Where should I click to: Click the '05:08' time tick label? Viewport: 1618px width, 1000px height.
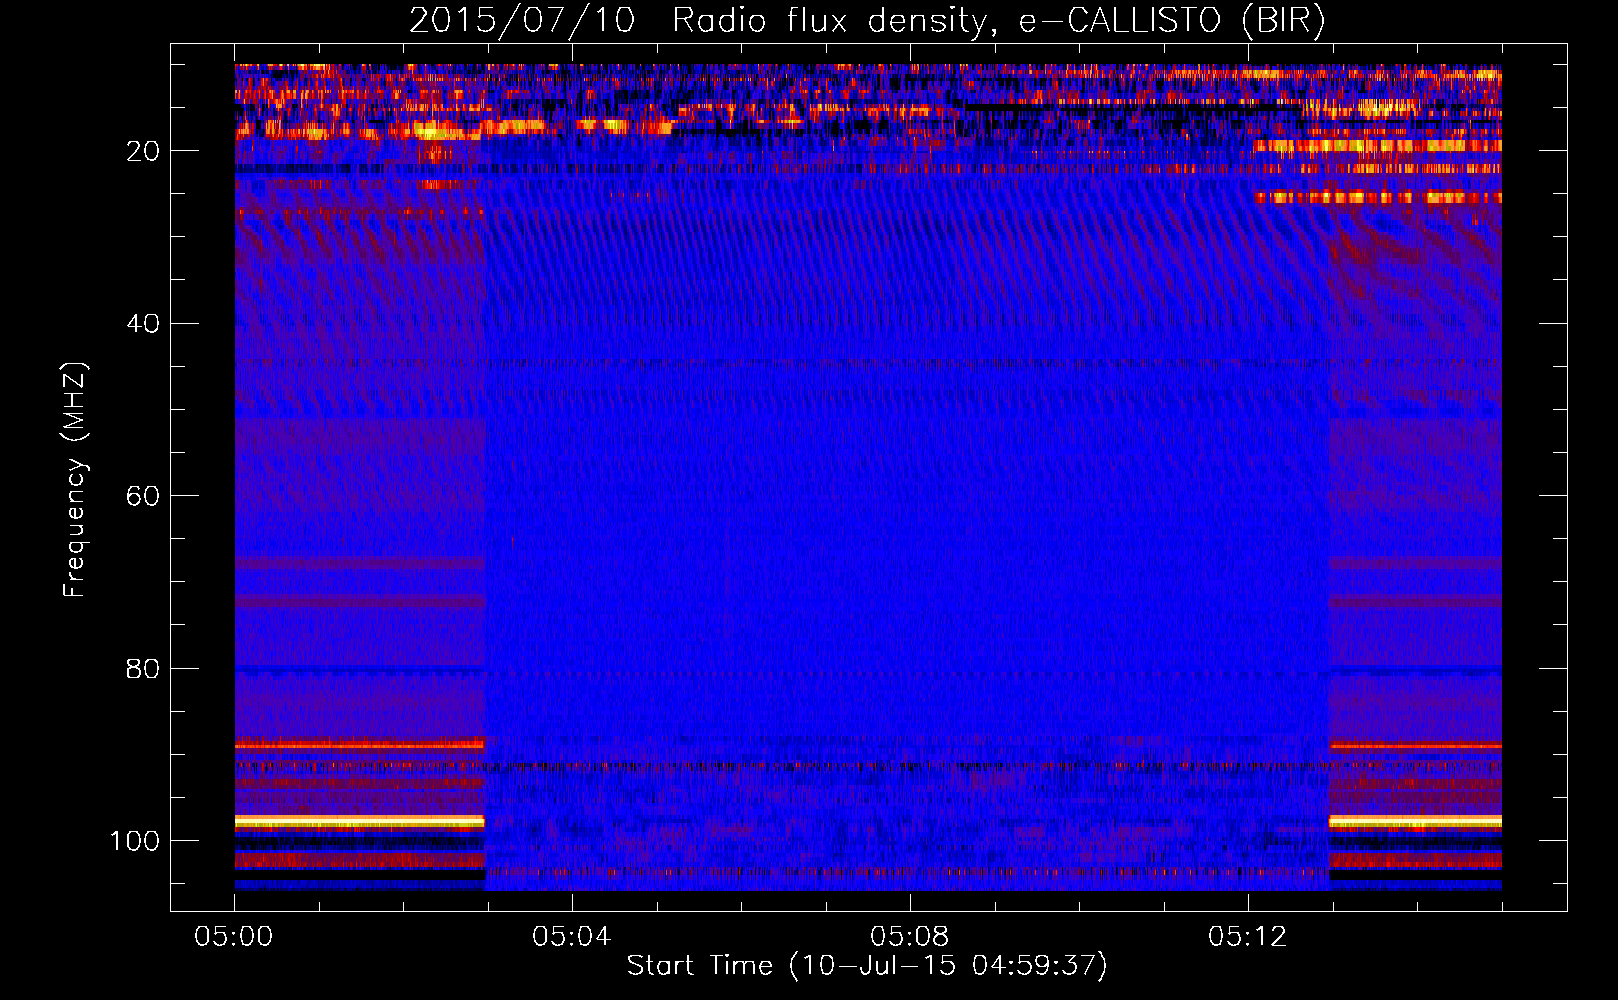(910, 937)
